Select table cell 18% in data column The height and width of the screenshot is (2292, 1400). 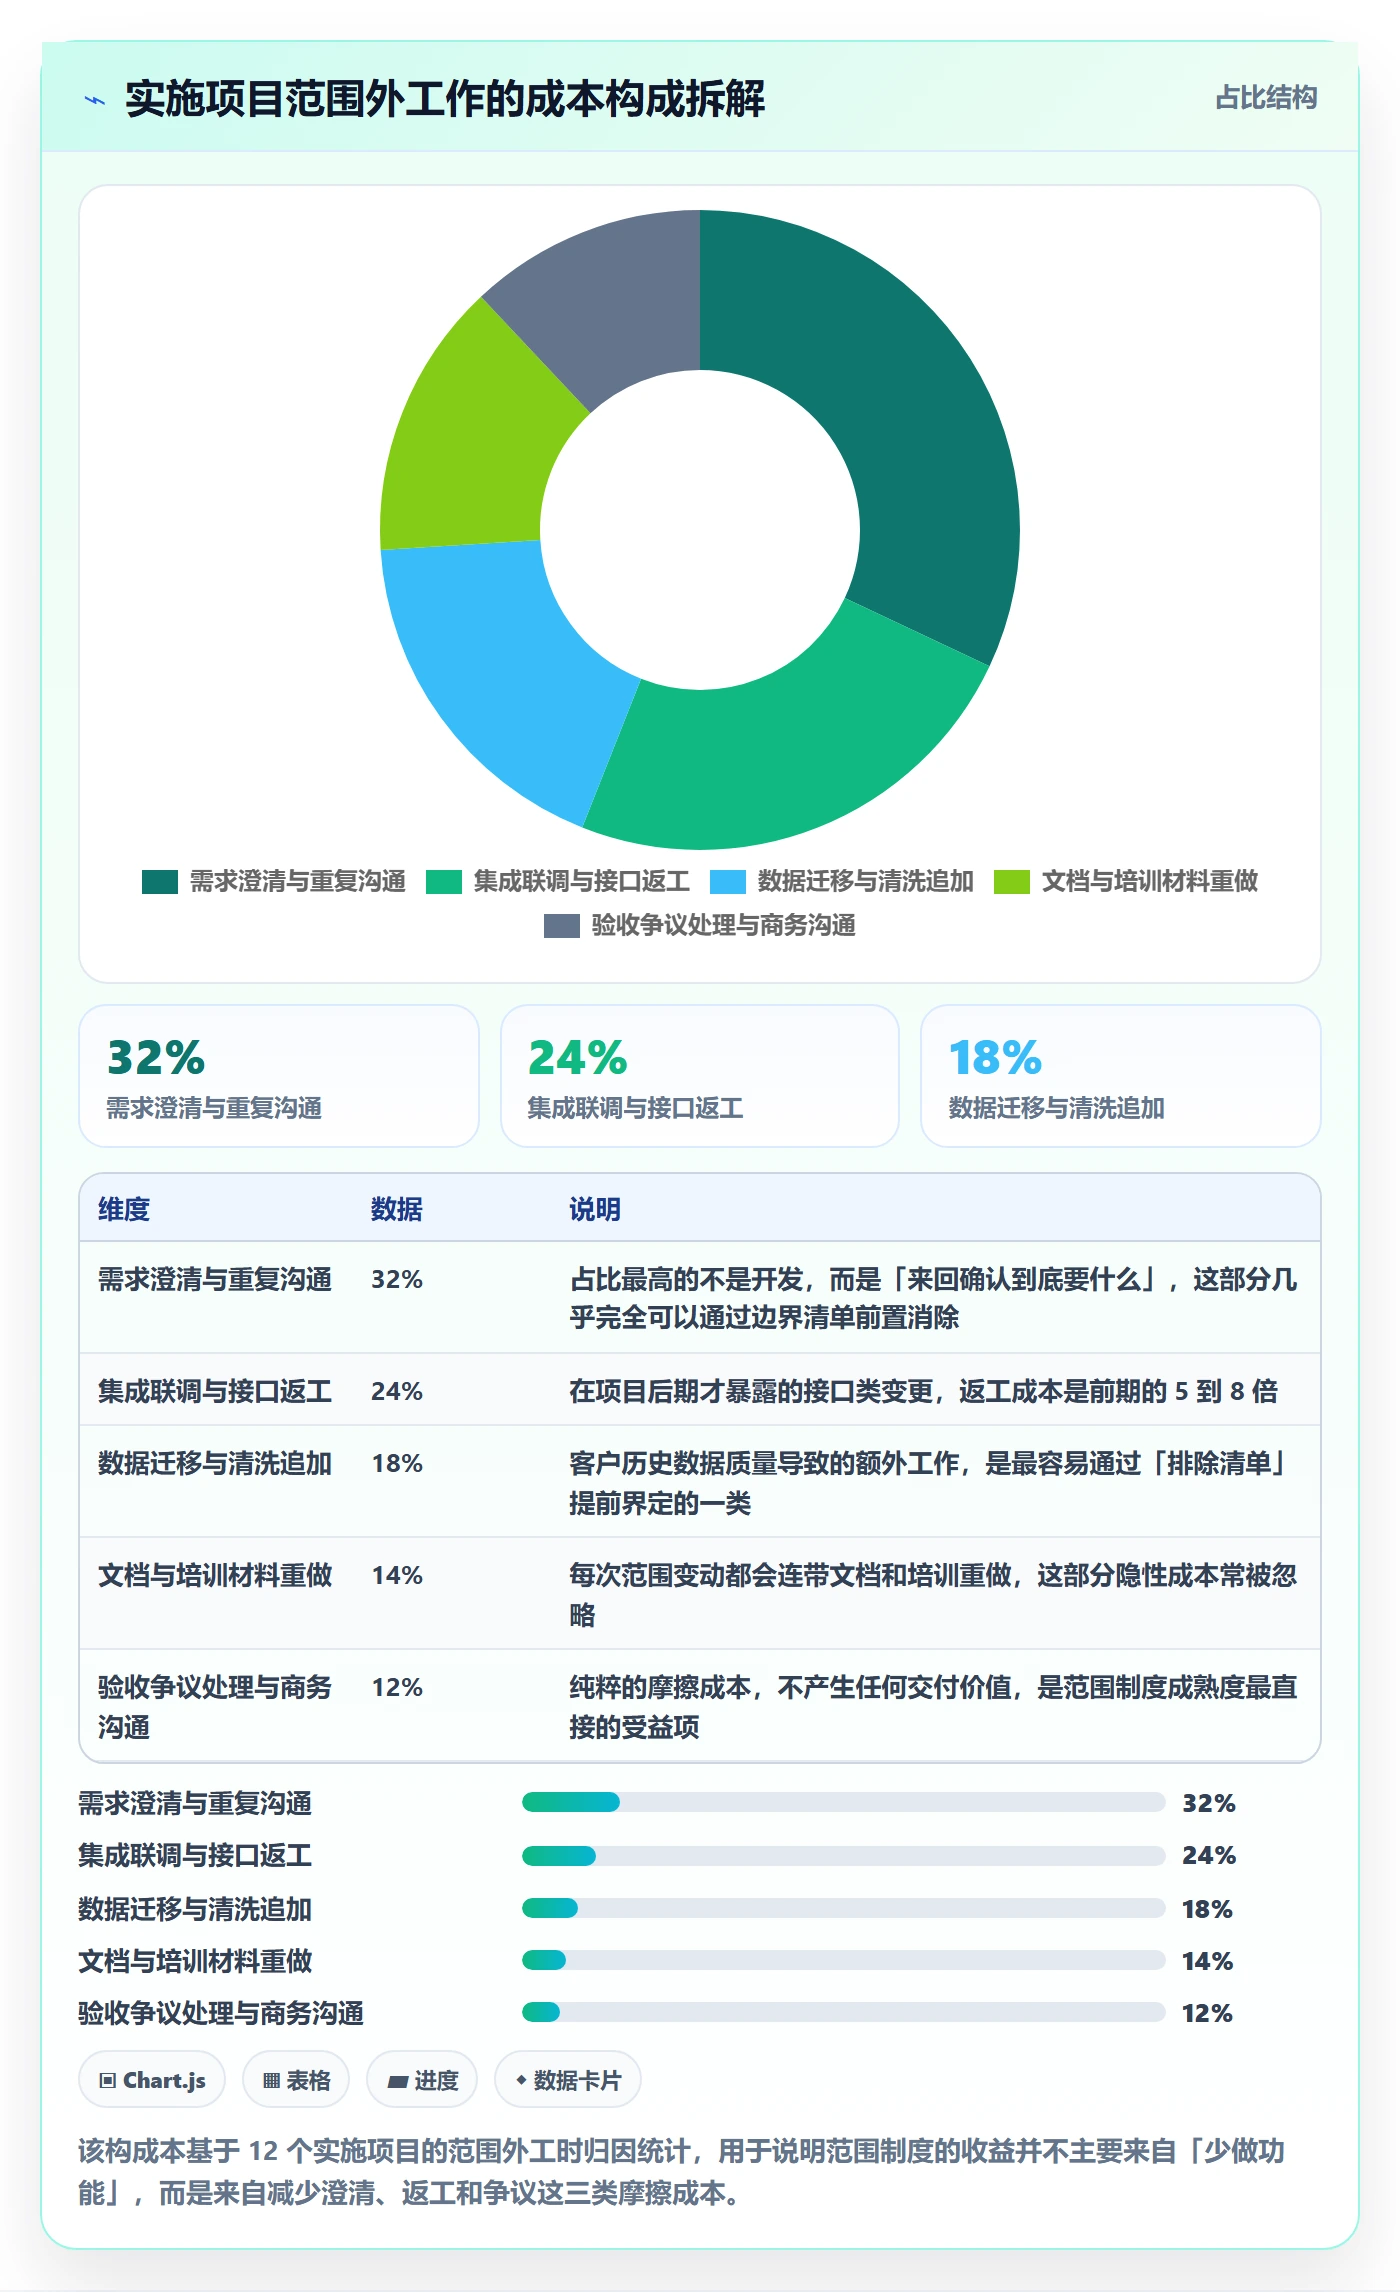(x=397, y=1463)
